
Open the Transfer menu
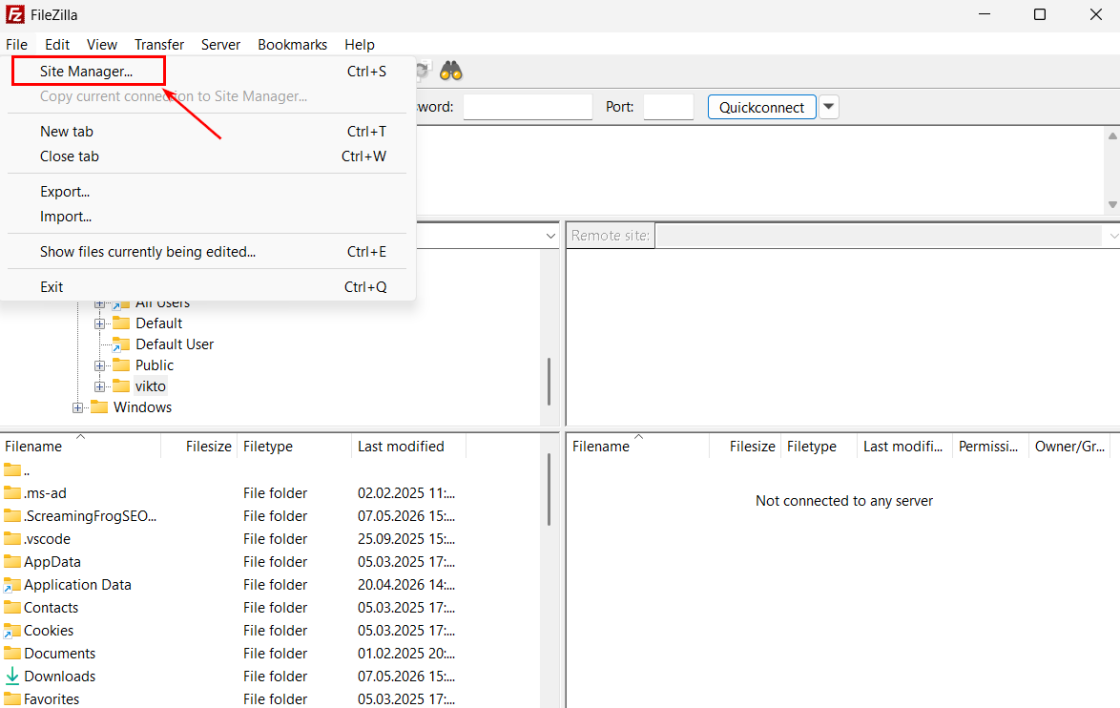coord(159,44)
